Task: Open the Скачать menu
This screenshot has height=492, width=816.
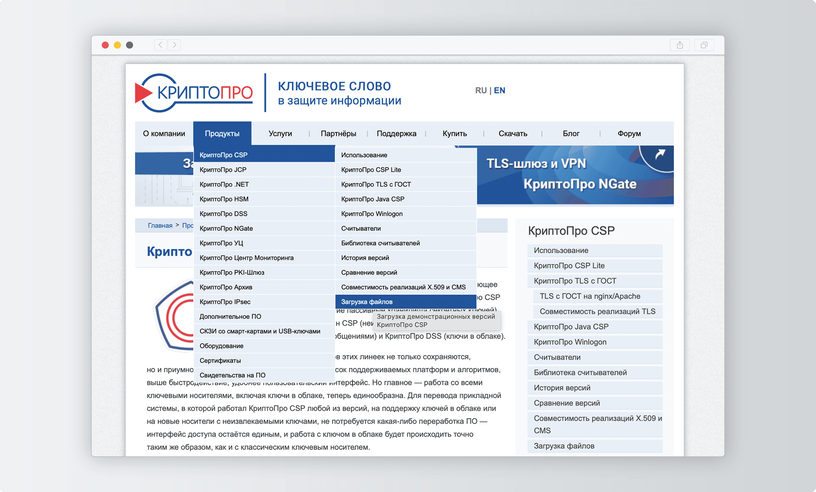Action: (513, 133)
